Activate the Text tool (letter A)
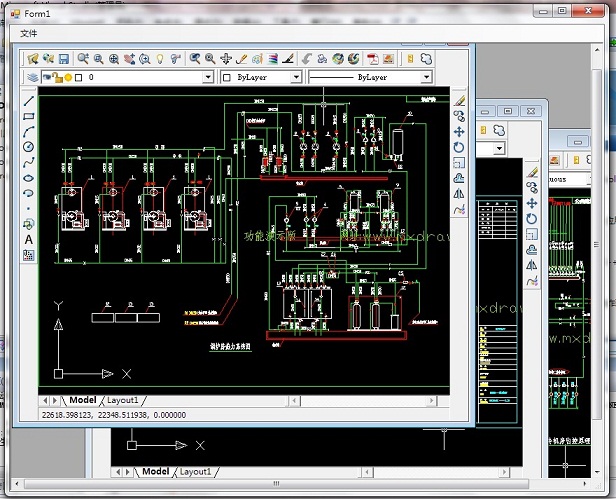Screen dimensions: 616x499 point(28,239)
